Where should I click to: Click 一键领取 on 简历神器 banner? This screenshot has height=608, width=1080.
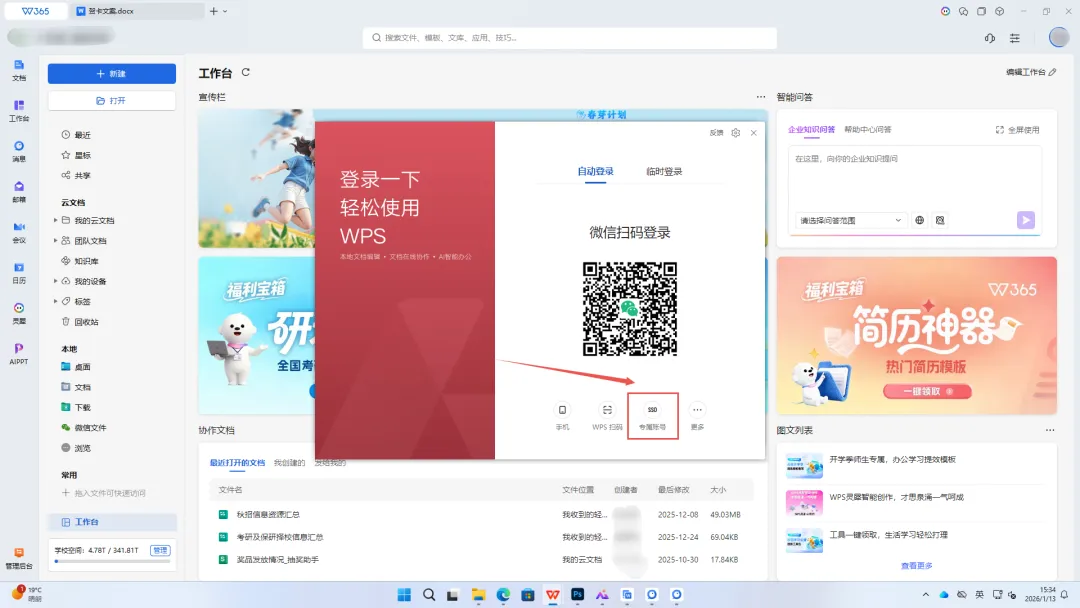point(927,391)
